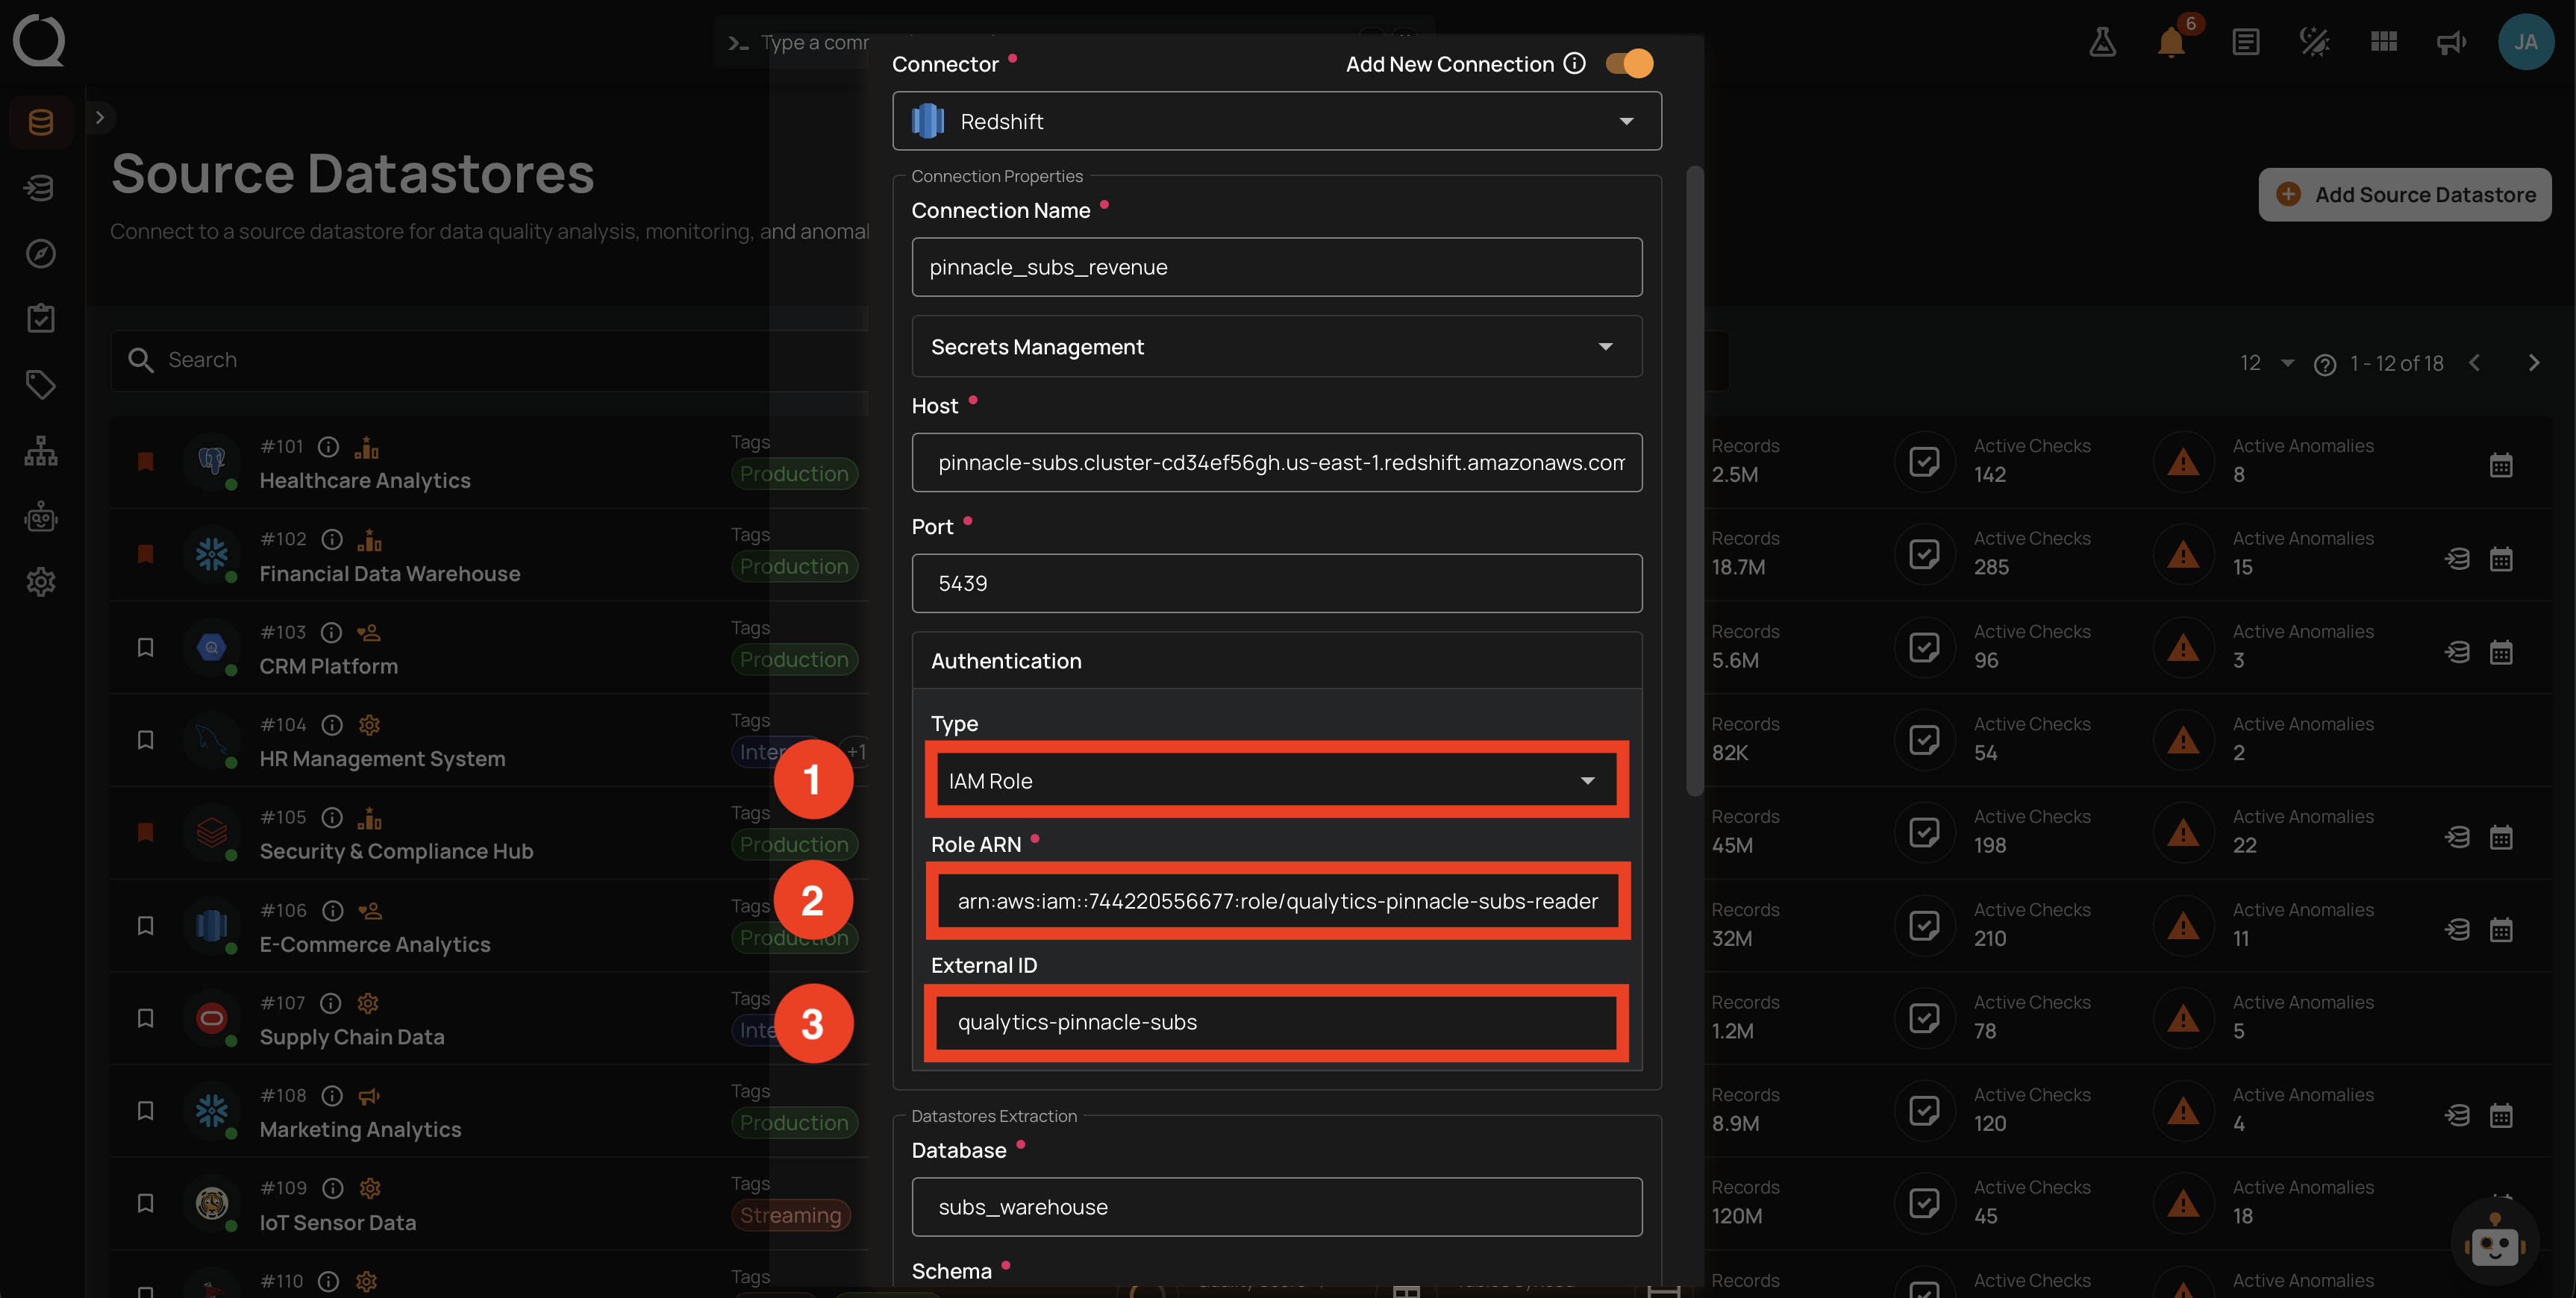The image size is (2576, 1298).
Task: Click Active Checks icon on 285 row
Action: click(1924, 554)
